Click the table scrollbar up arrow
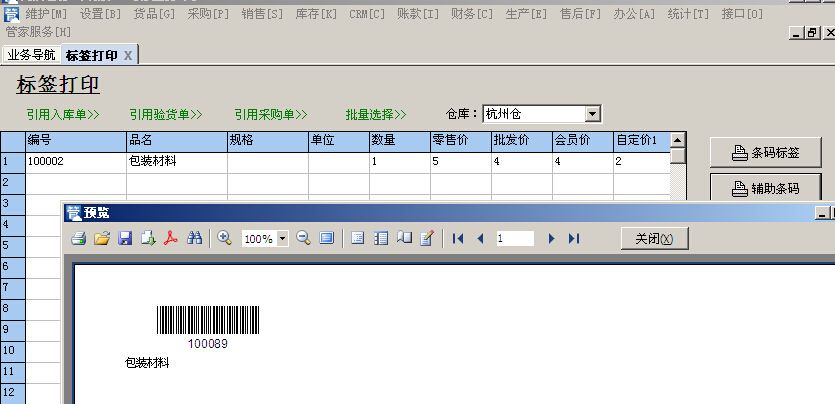The image size is (835, 404). tap(677, 141)
